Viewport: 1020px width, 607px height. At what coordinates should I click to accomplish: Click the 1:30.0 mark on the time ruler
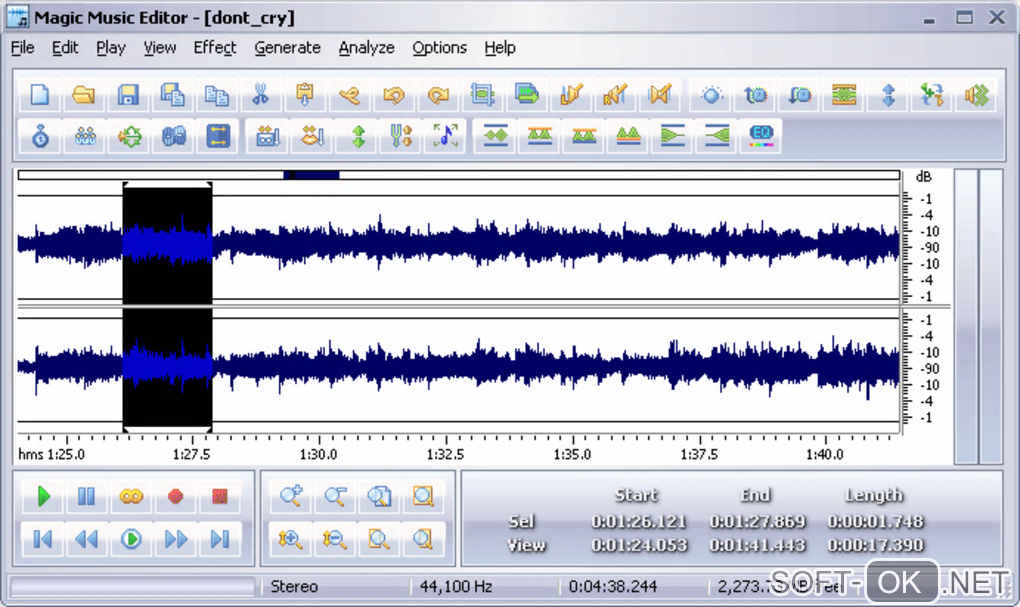coord(318,454)
